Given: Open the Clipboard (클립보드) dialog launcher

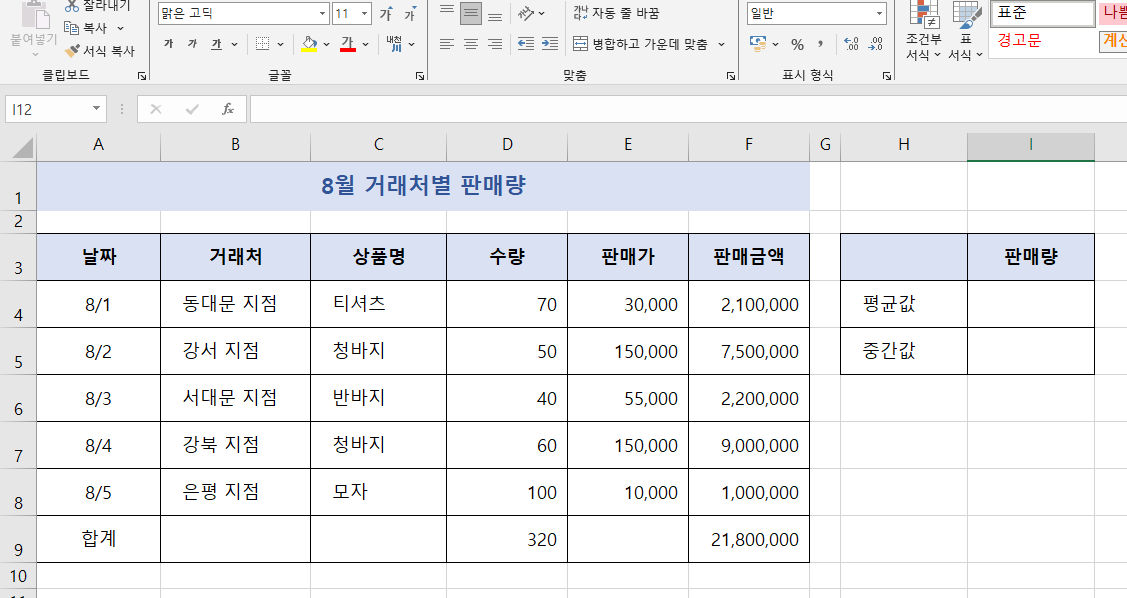Looking at the screenshot, I should (x=142, y=75).
